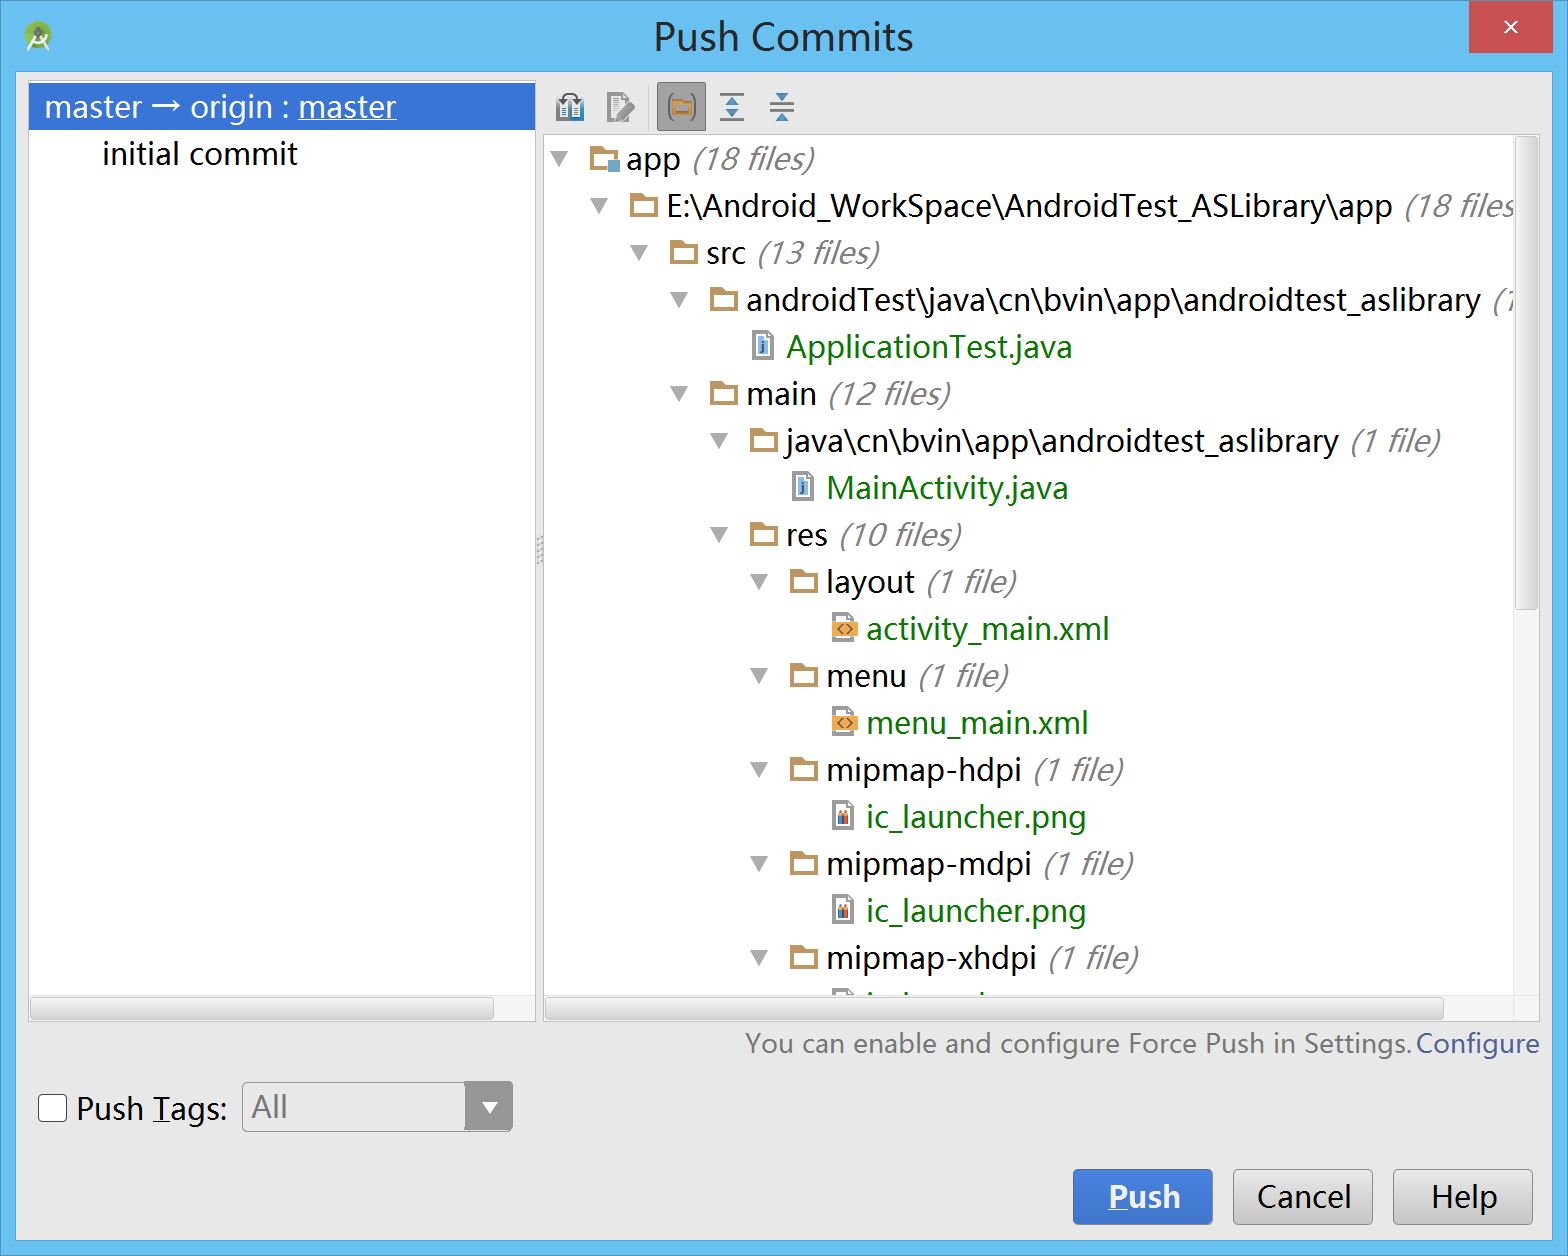Click the Cancel button
Image resolution: width=1568 pixels, height=1256 pixels.
[1303, 1196]
